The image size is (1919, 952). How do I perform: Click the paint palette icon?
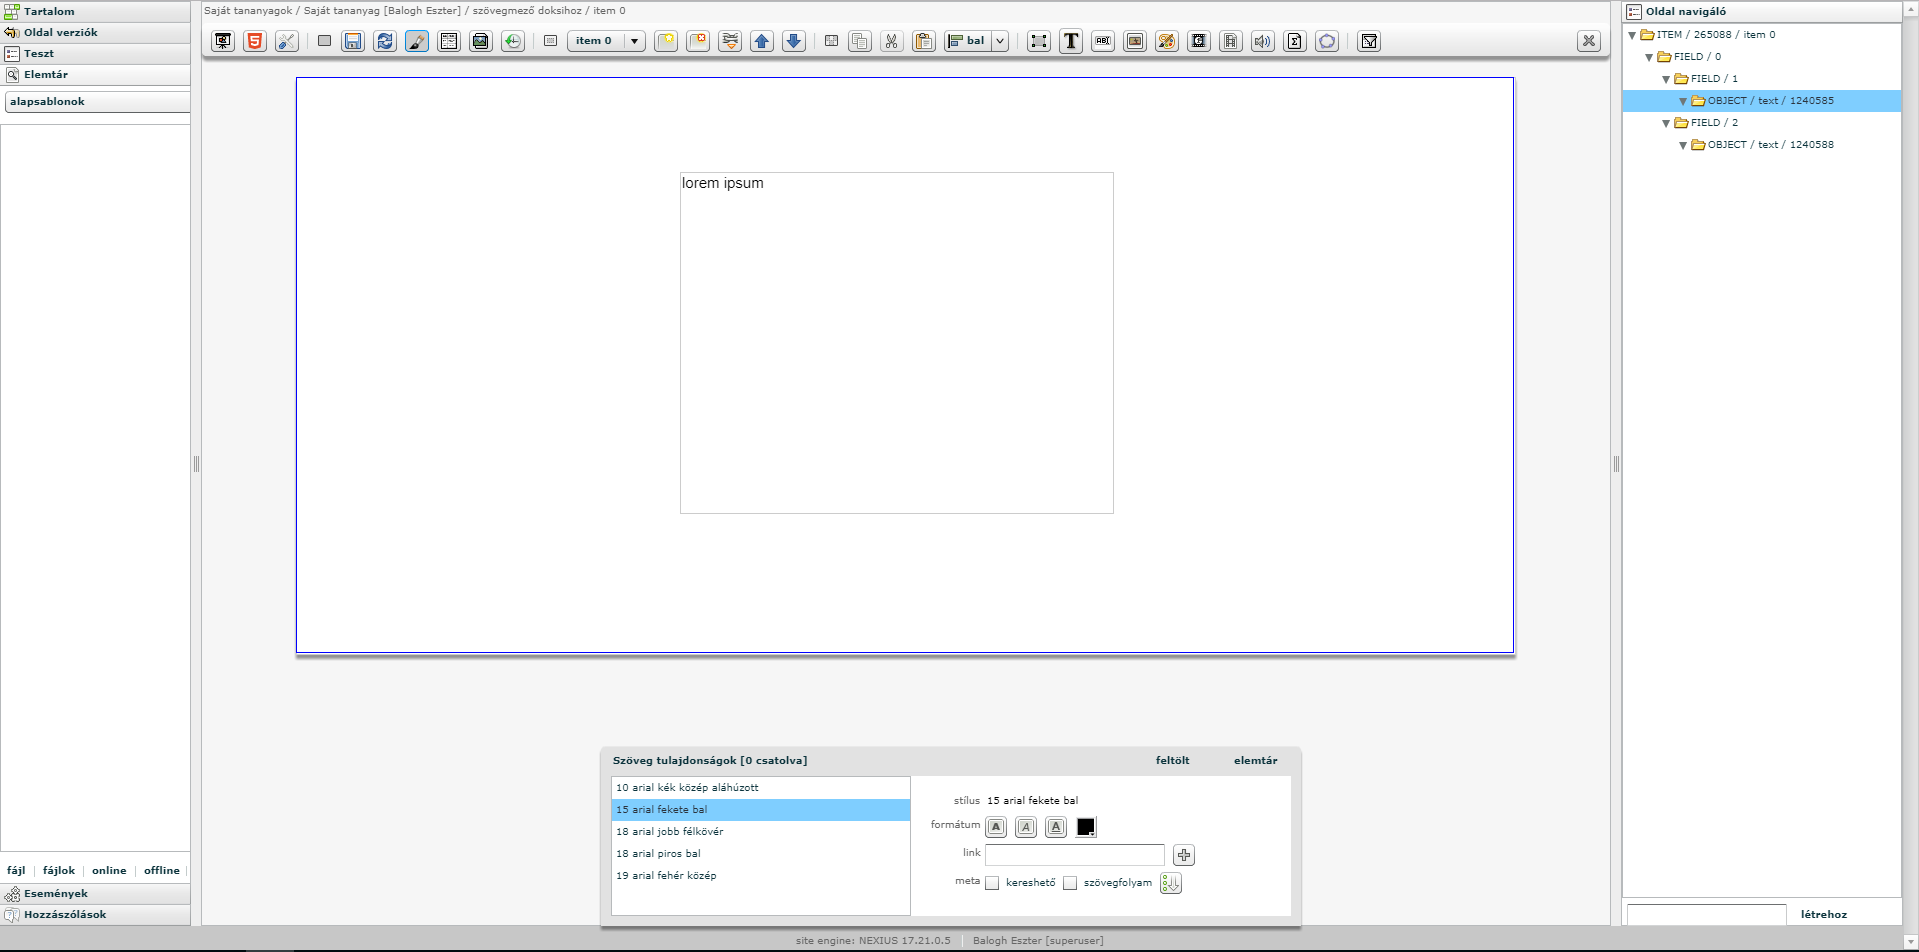(1167, 41)
